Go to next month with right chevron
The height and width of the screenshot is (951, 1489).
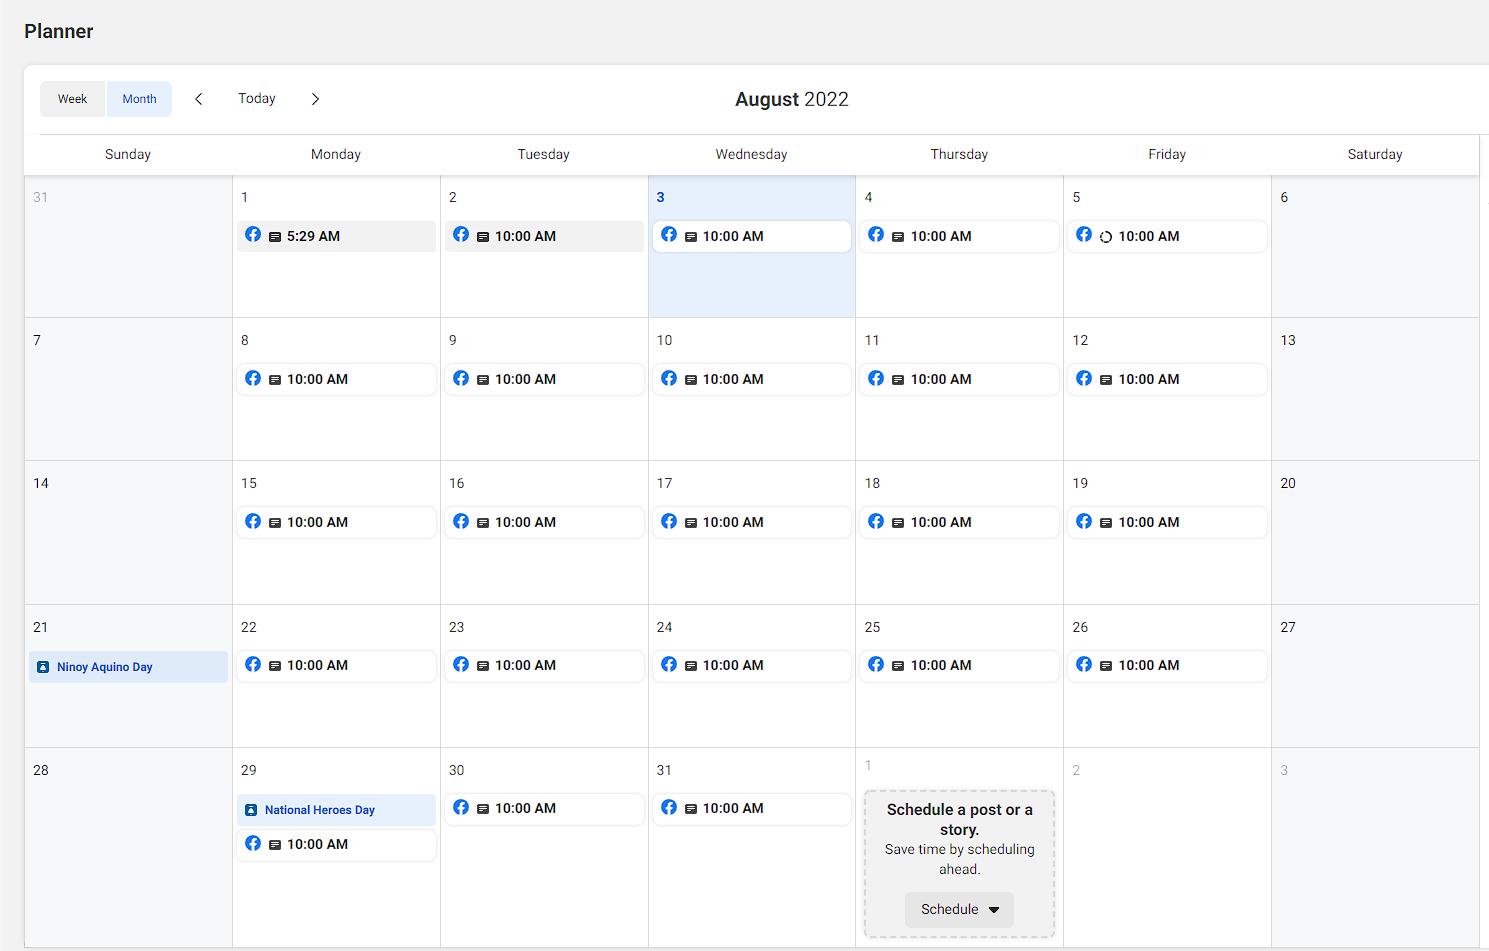315,99
